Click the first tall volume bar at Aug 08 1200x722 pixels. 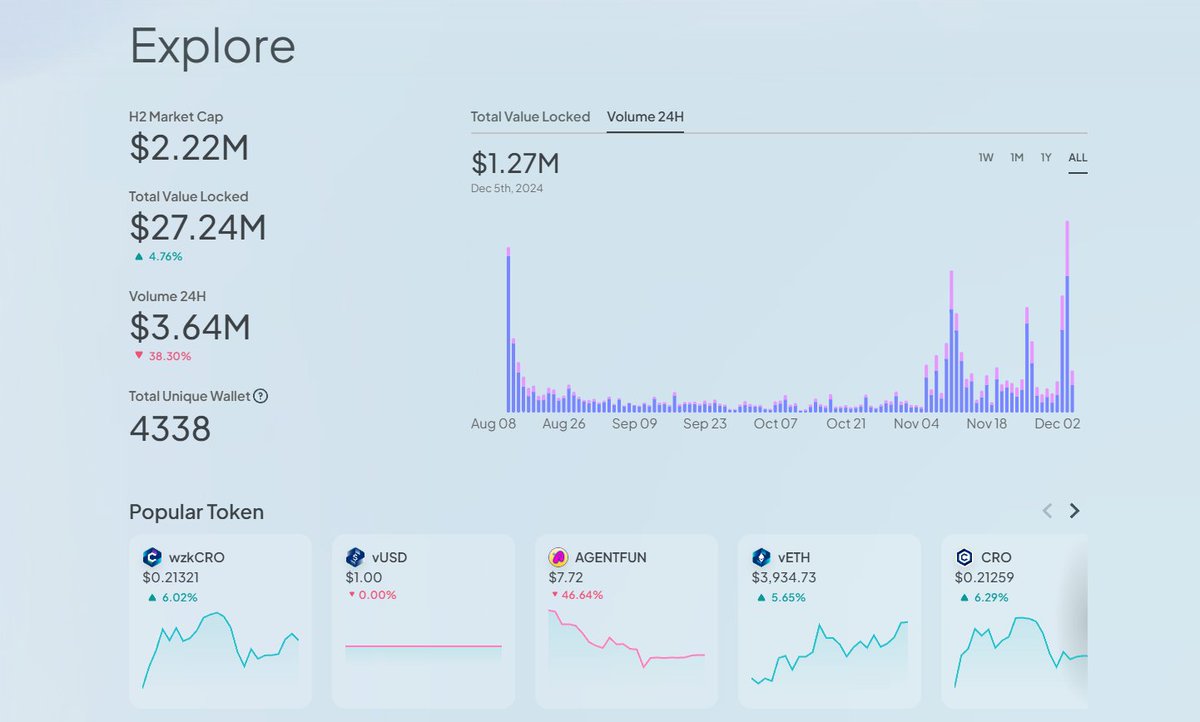(508, 330)
